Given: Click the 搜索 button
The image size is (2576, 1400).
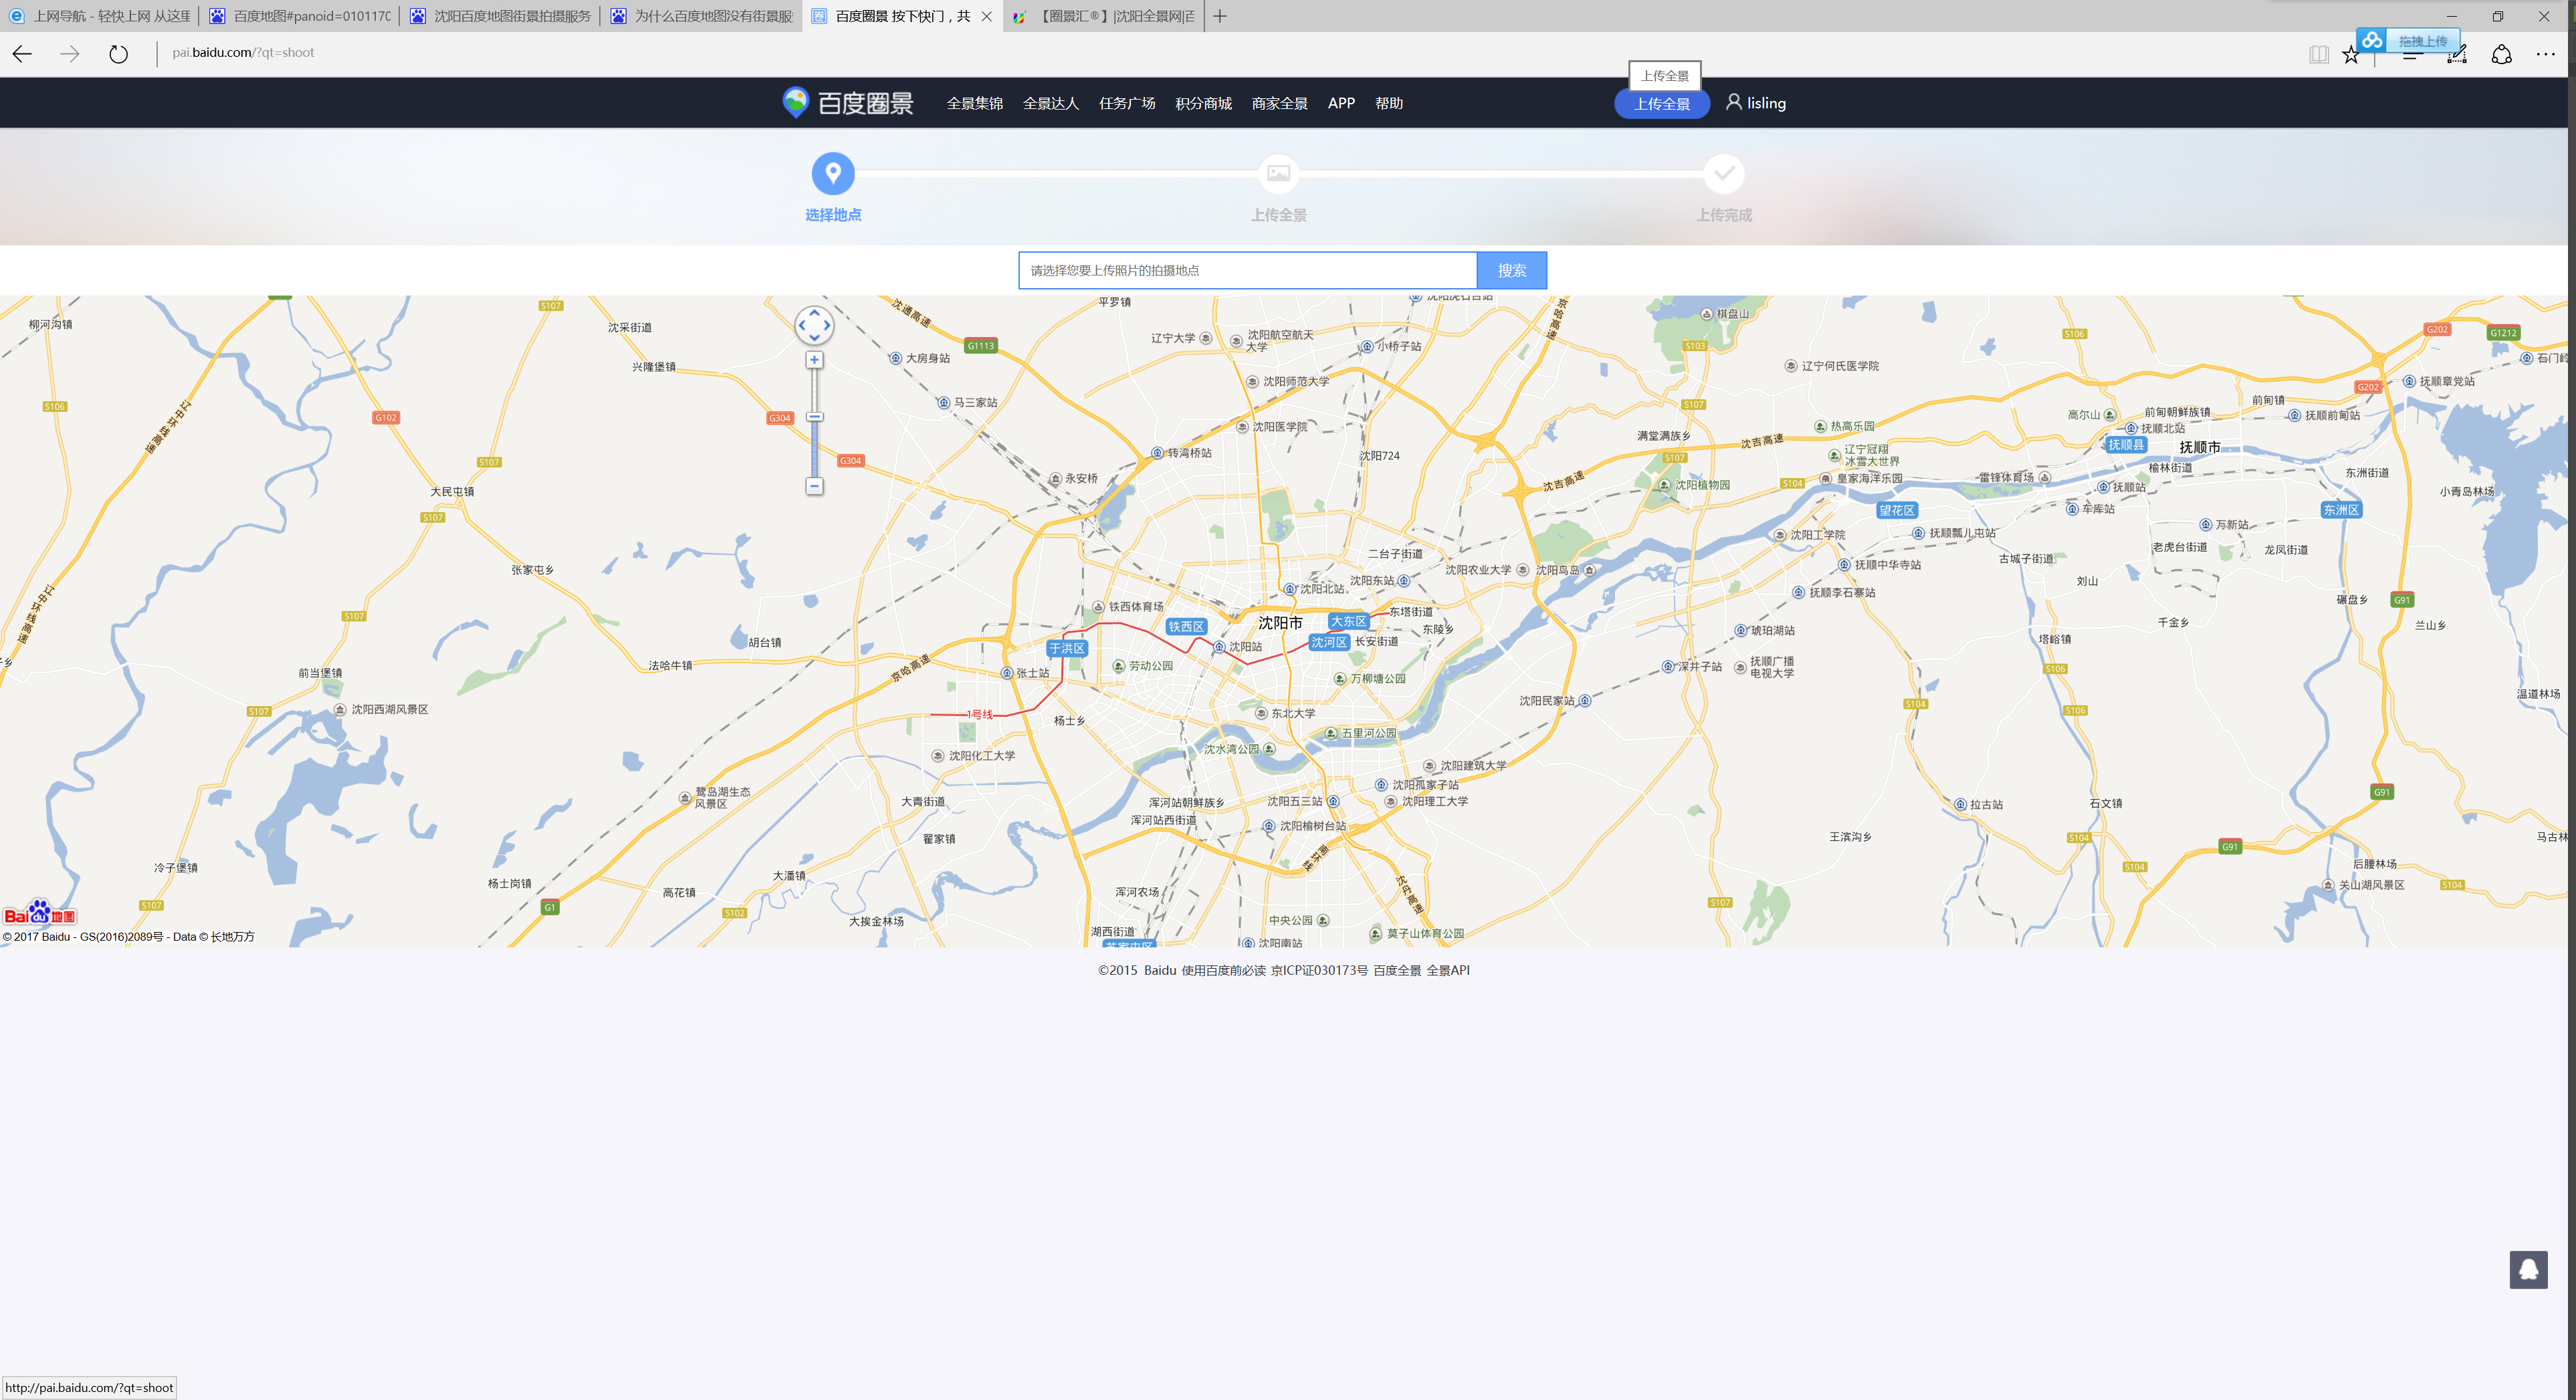Looking at the screenshot, I should pyautogui.click(x=1511, y=270).
